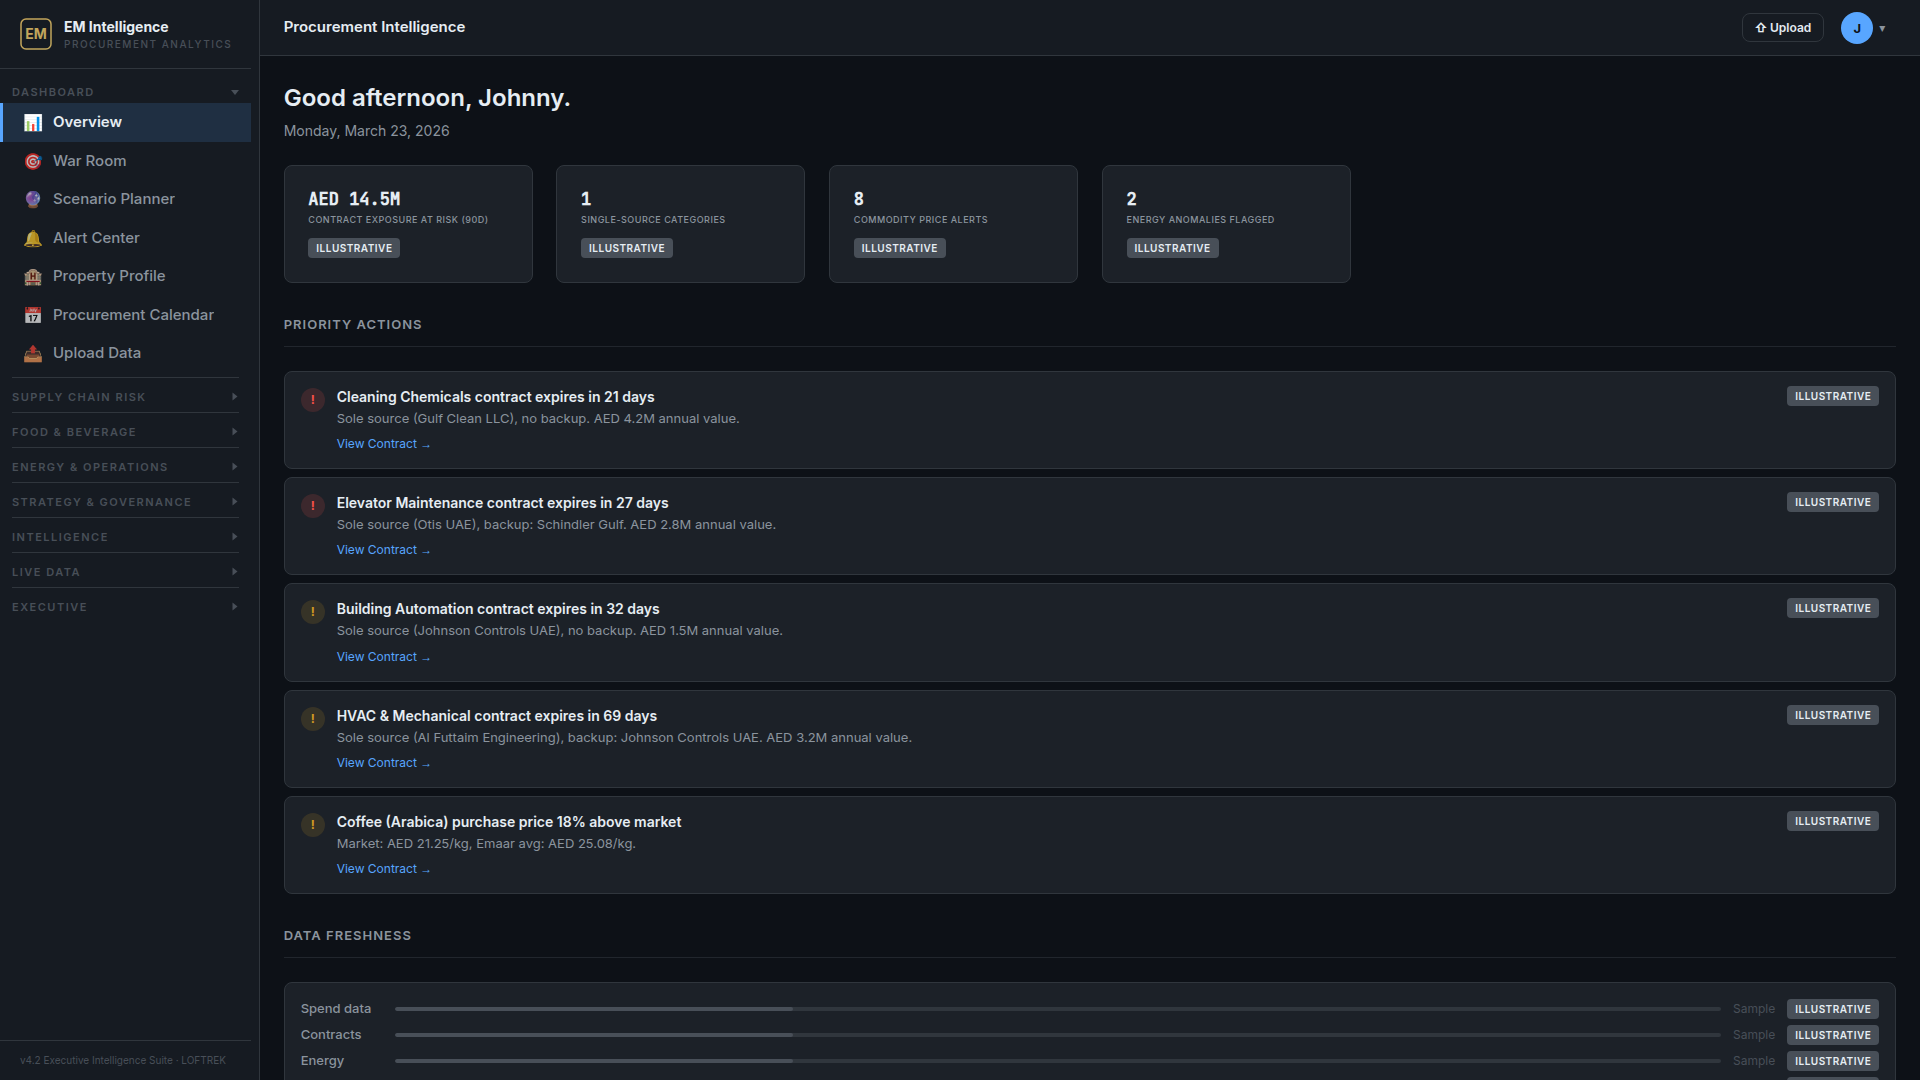Open Overview via its chart icon

[x=33, y=122]
